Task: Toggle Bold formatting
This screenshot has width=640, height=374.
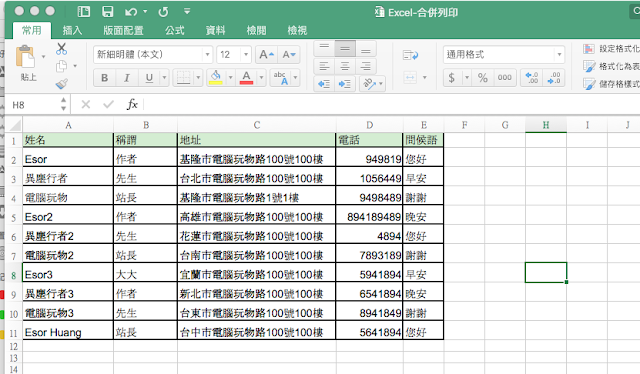Action: (x=104, y=78)
